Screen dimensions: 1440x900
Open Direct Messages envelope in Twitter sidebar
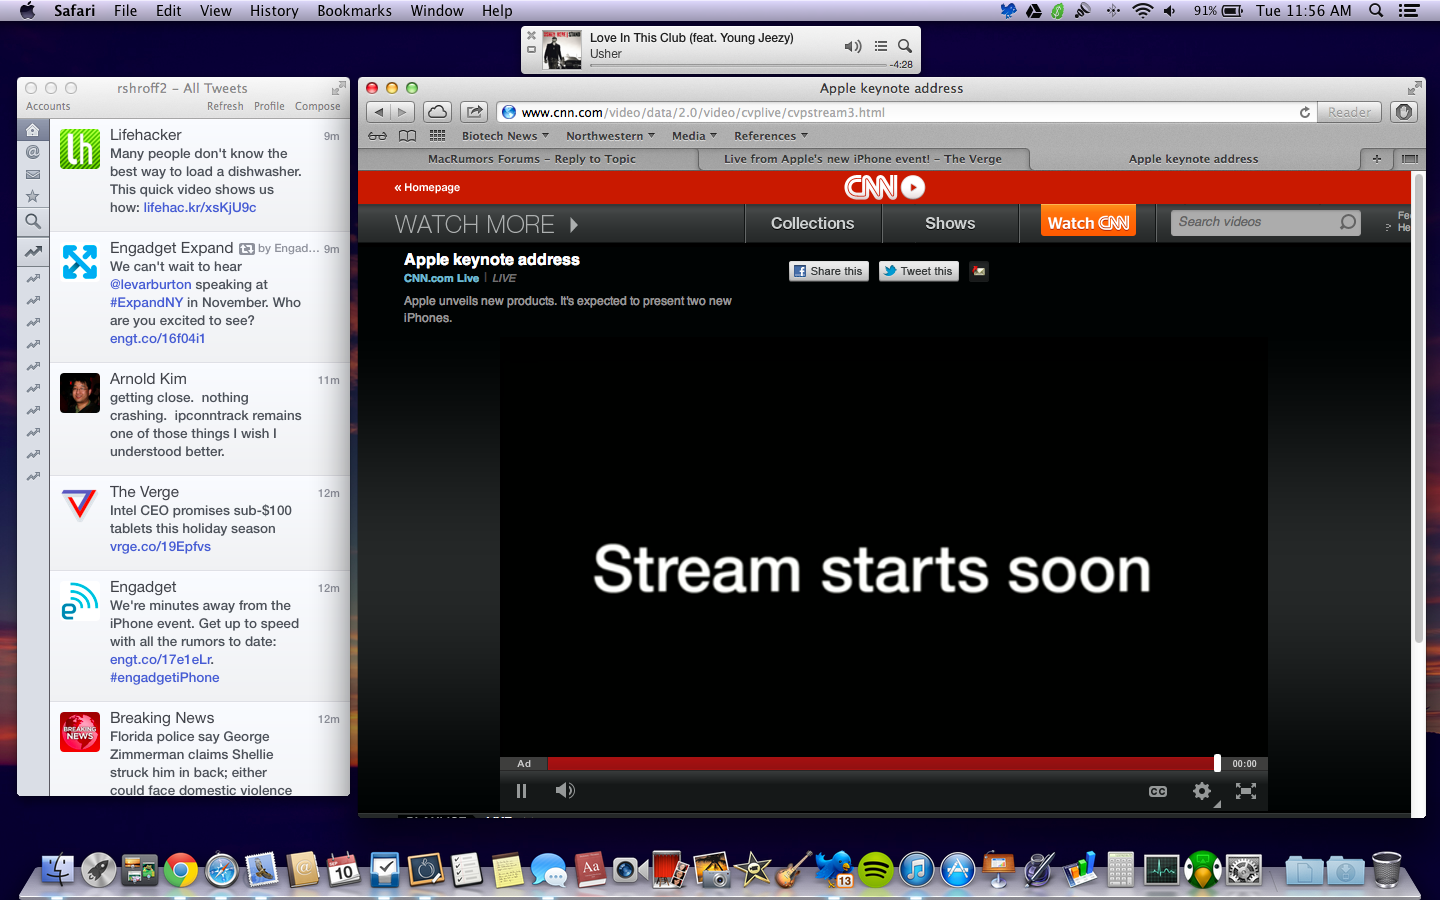[x=33, y=175]
